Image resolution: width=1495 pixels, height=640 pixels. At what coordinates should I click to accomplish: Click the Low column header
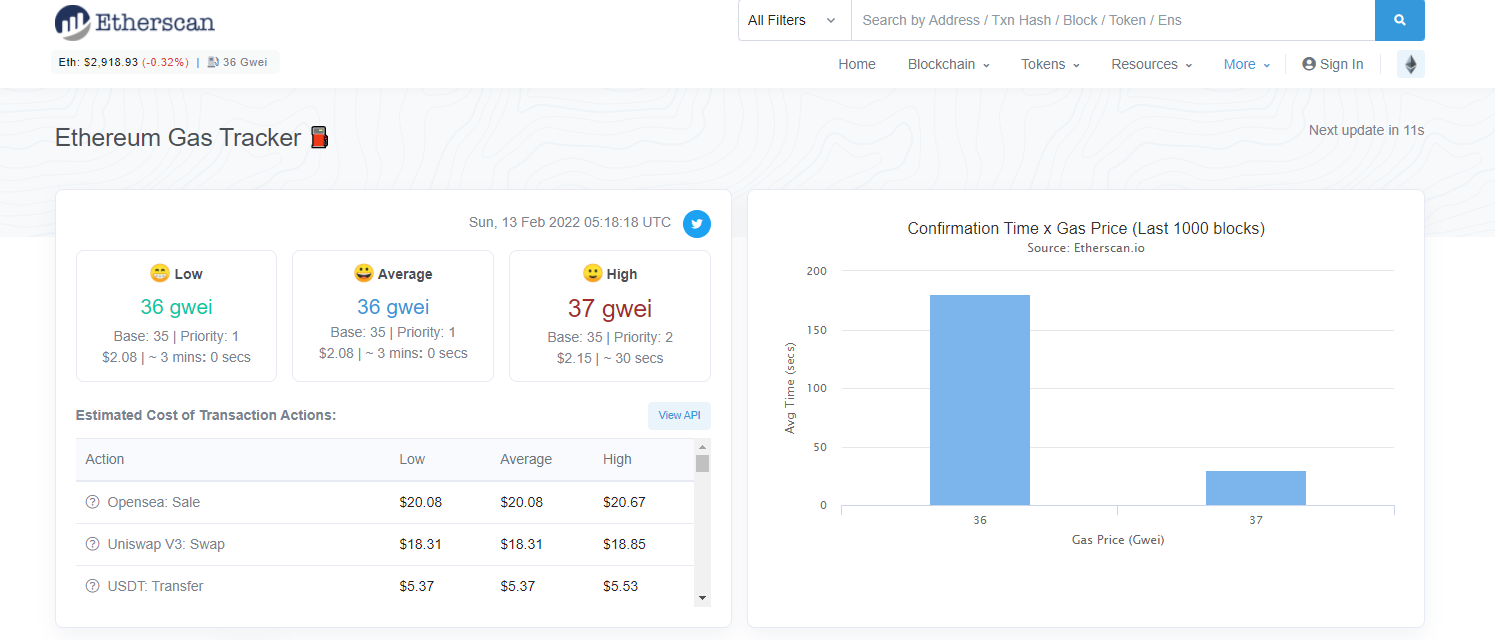[412, 459]
